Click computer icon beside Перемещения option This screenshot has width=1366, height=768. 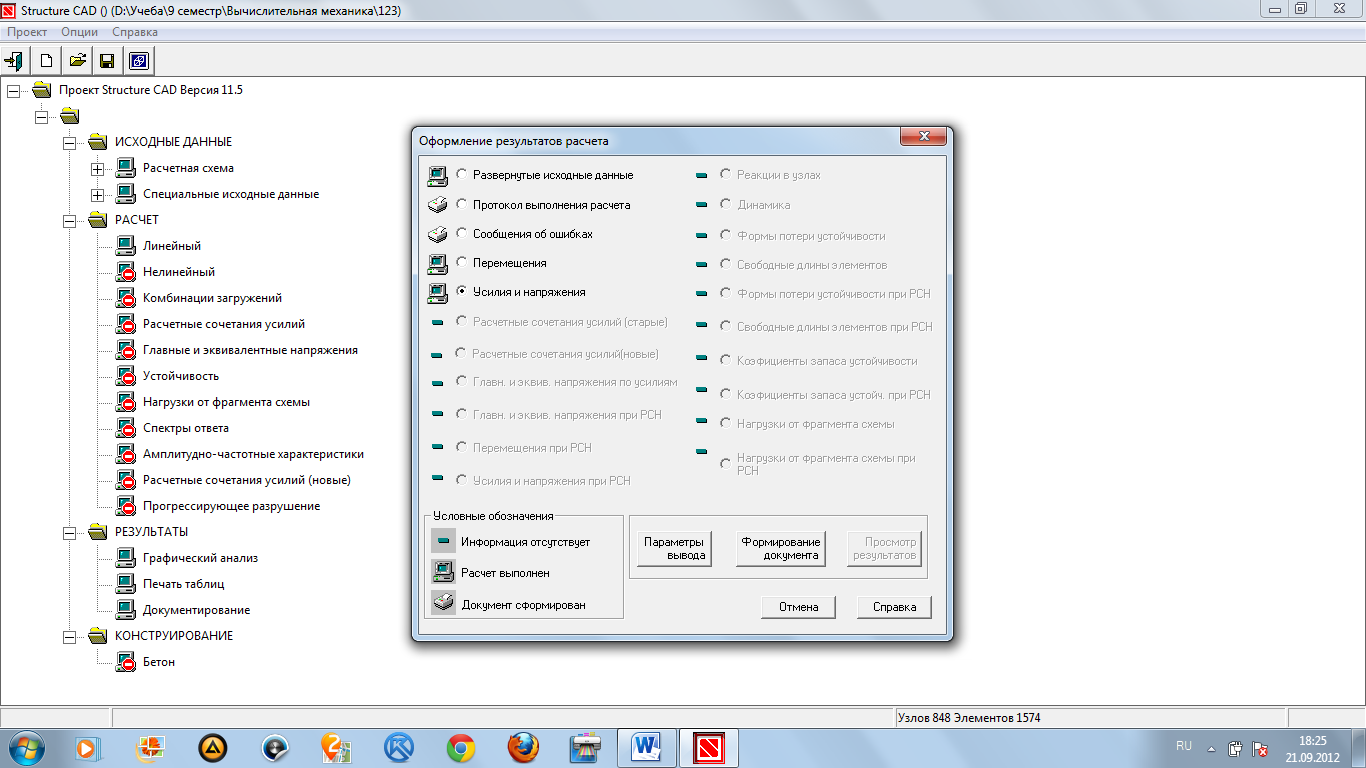click(437, 264)
